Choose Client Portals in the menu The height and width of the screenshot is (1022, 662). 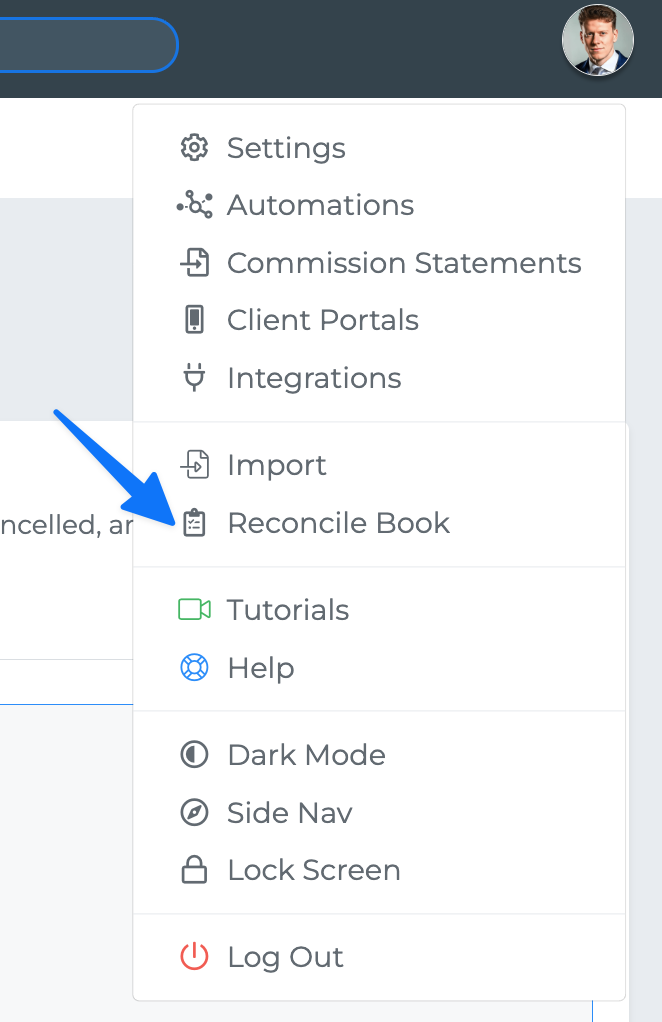(379, 320)
